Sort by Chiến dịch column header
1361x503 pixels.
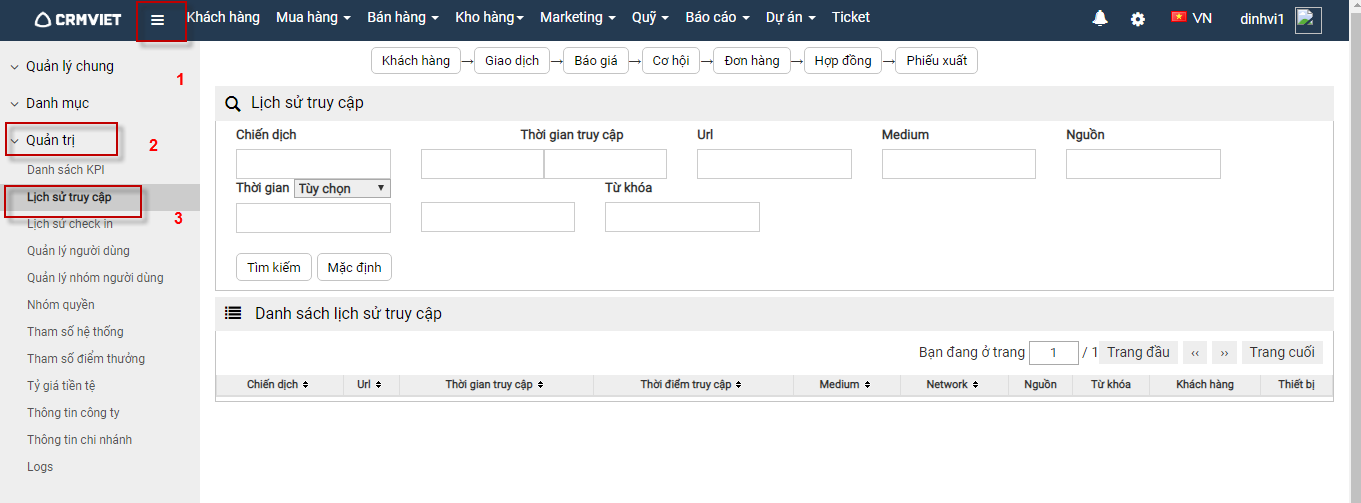(278, 385)
